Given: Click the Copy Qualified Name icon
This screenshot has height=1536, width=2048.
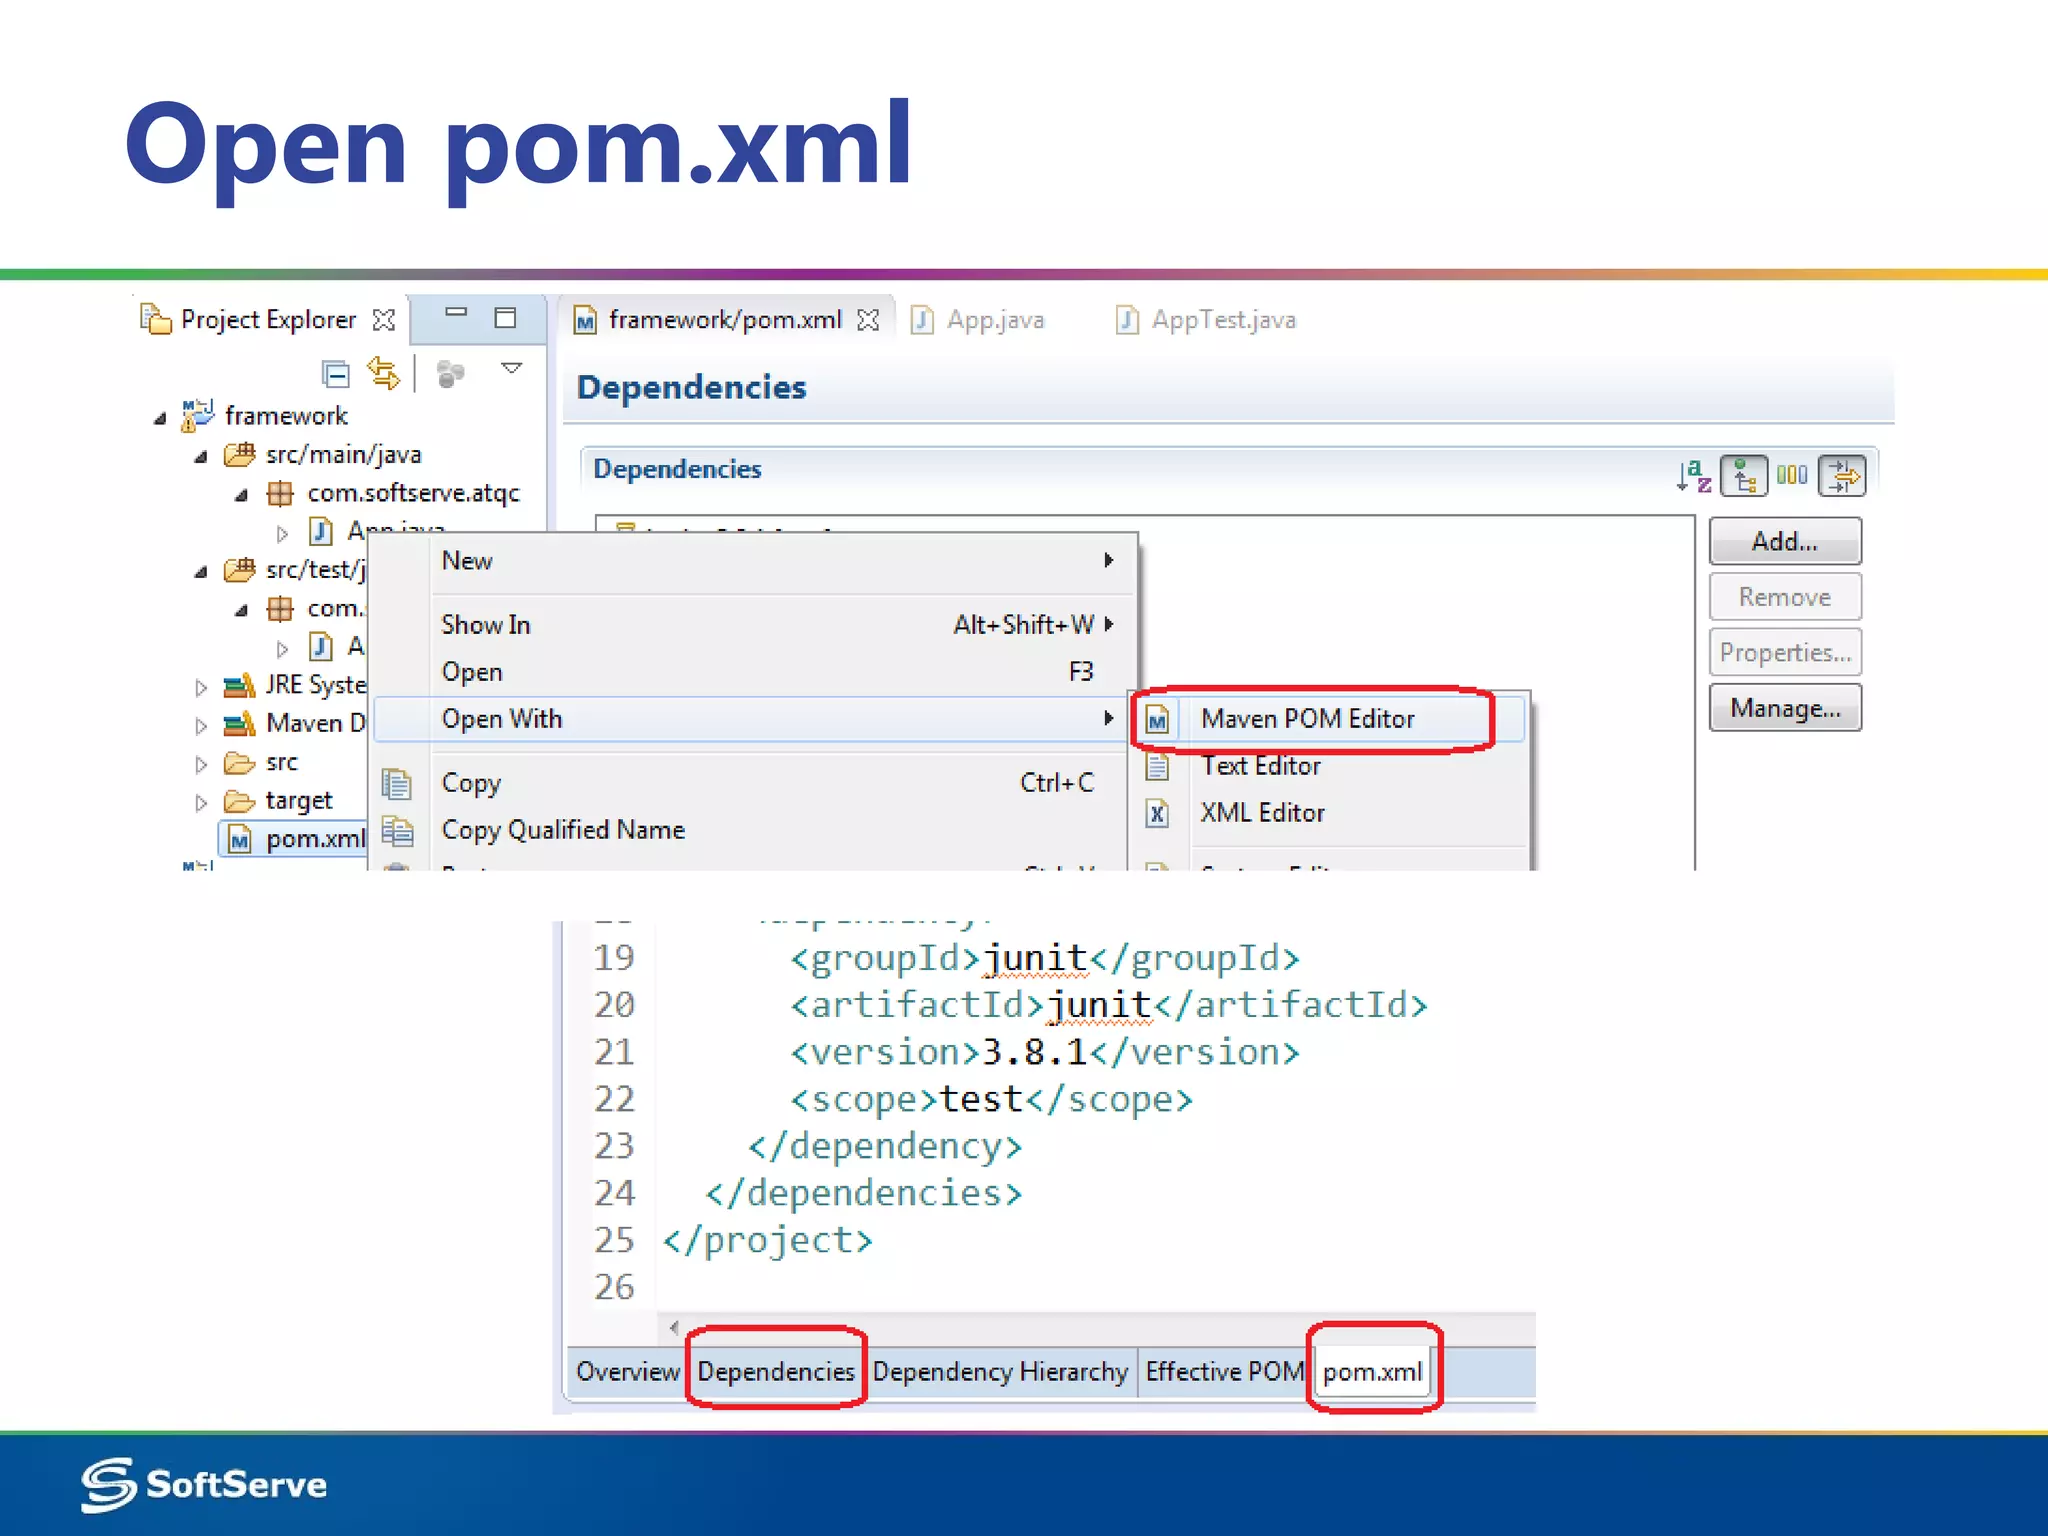Looking at the screenshot, I should (x=397, y=831).
